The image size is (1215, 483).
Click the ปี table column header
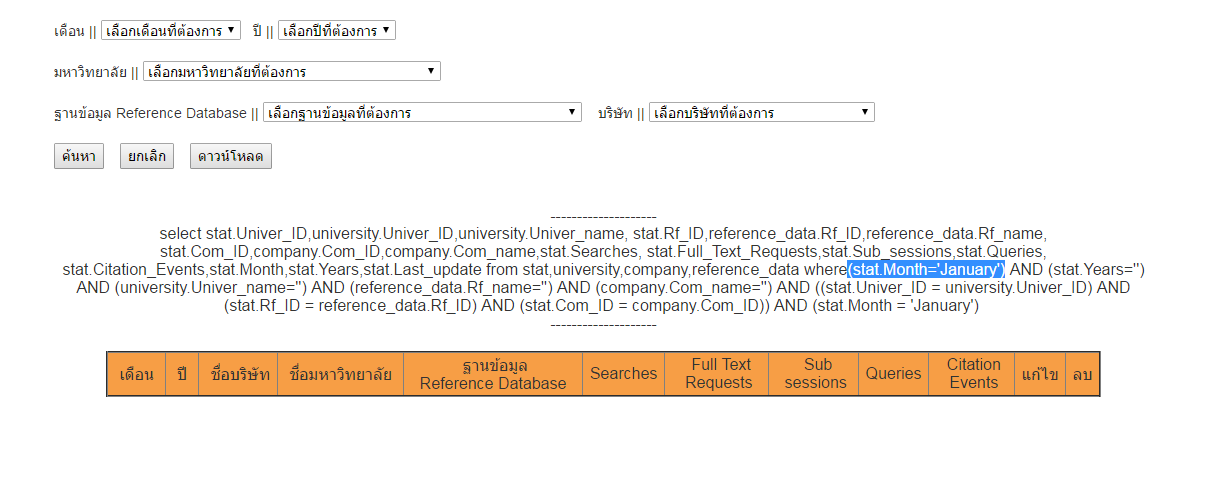tap(182, 374)
